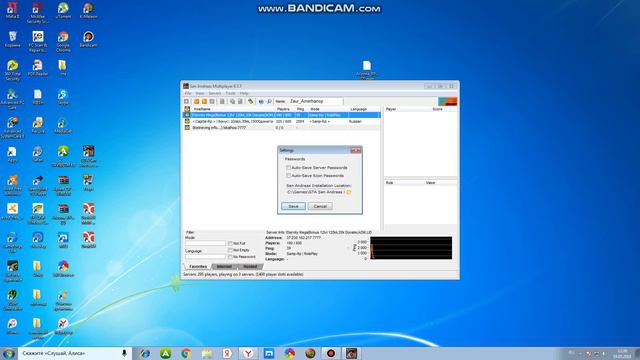
Task: Click the microphone icon in taskbar search
Action: [x=124, y=353]
